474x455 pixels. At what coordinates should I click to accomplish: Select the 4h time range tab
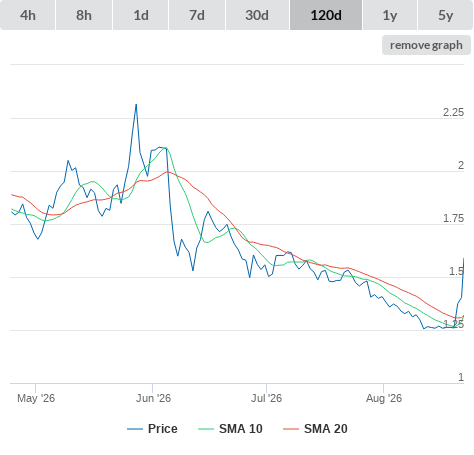point(28,15)
